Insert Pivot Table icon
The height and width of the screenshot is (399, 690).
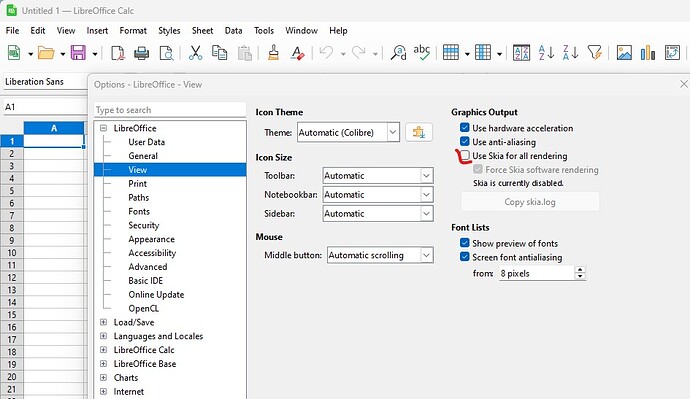tap(672, 53)
